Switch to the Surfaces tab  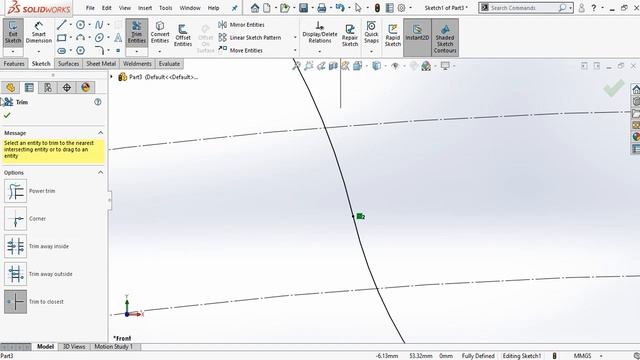[x=68, y=64]
